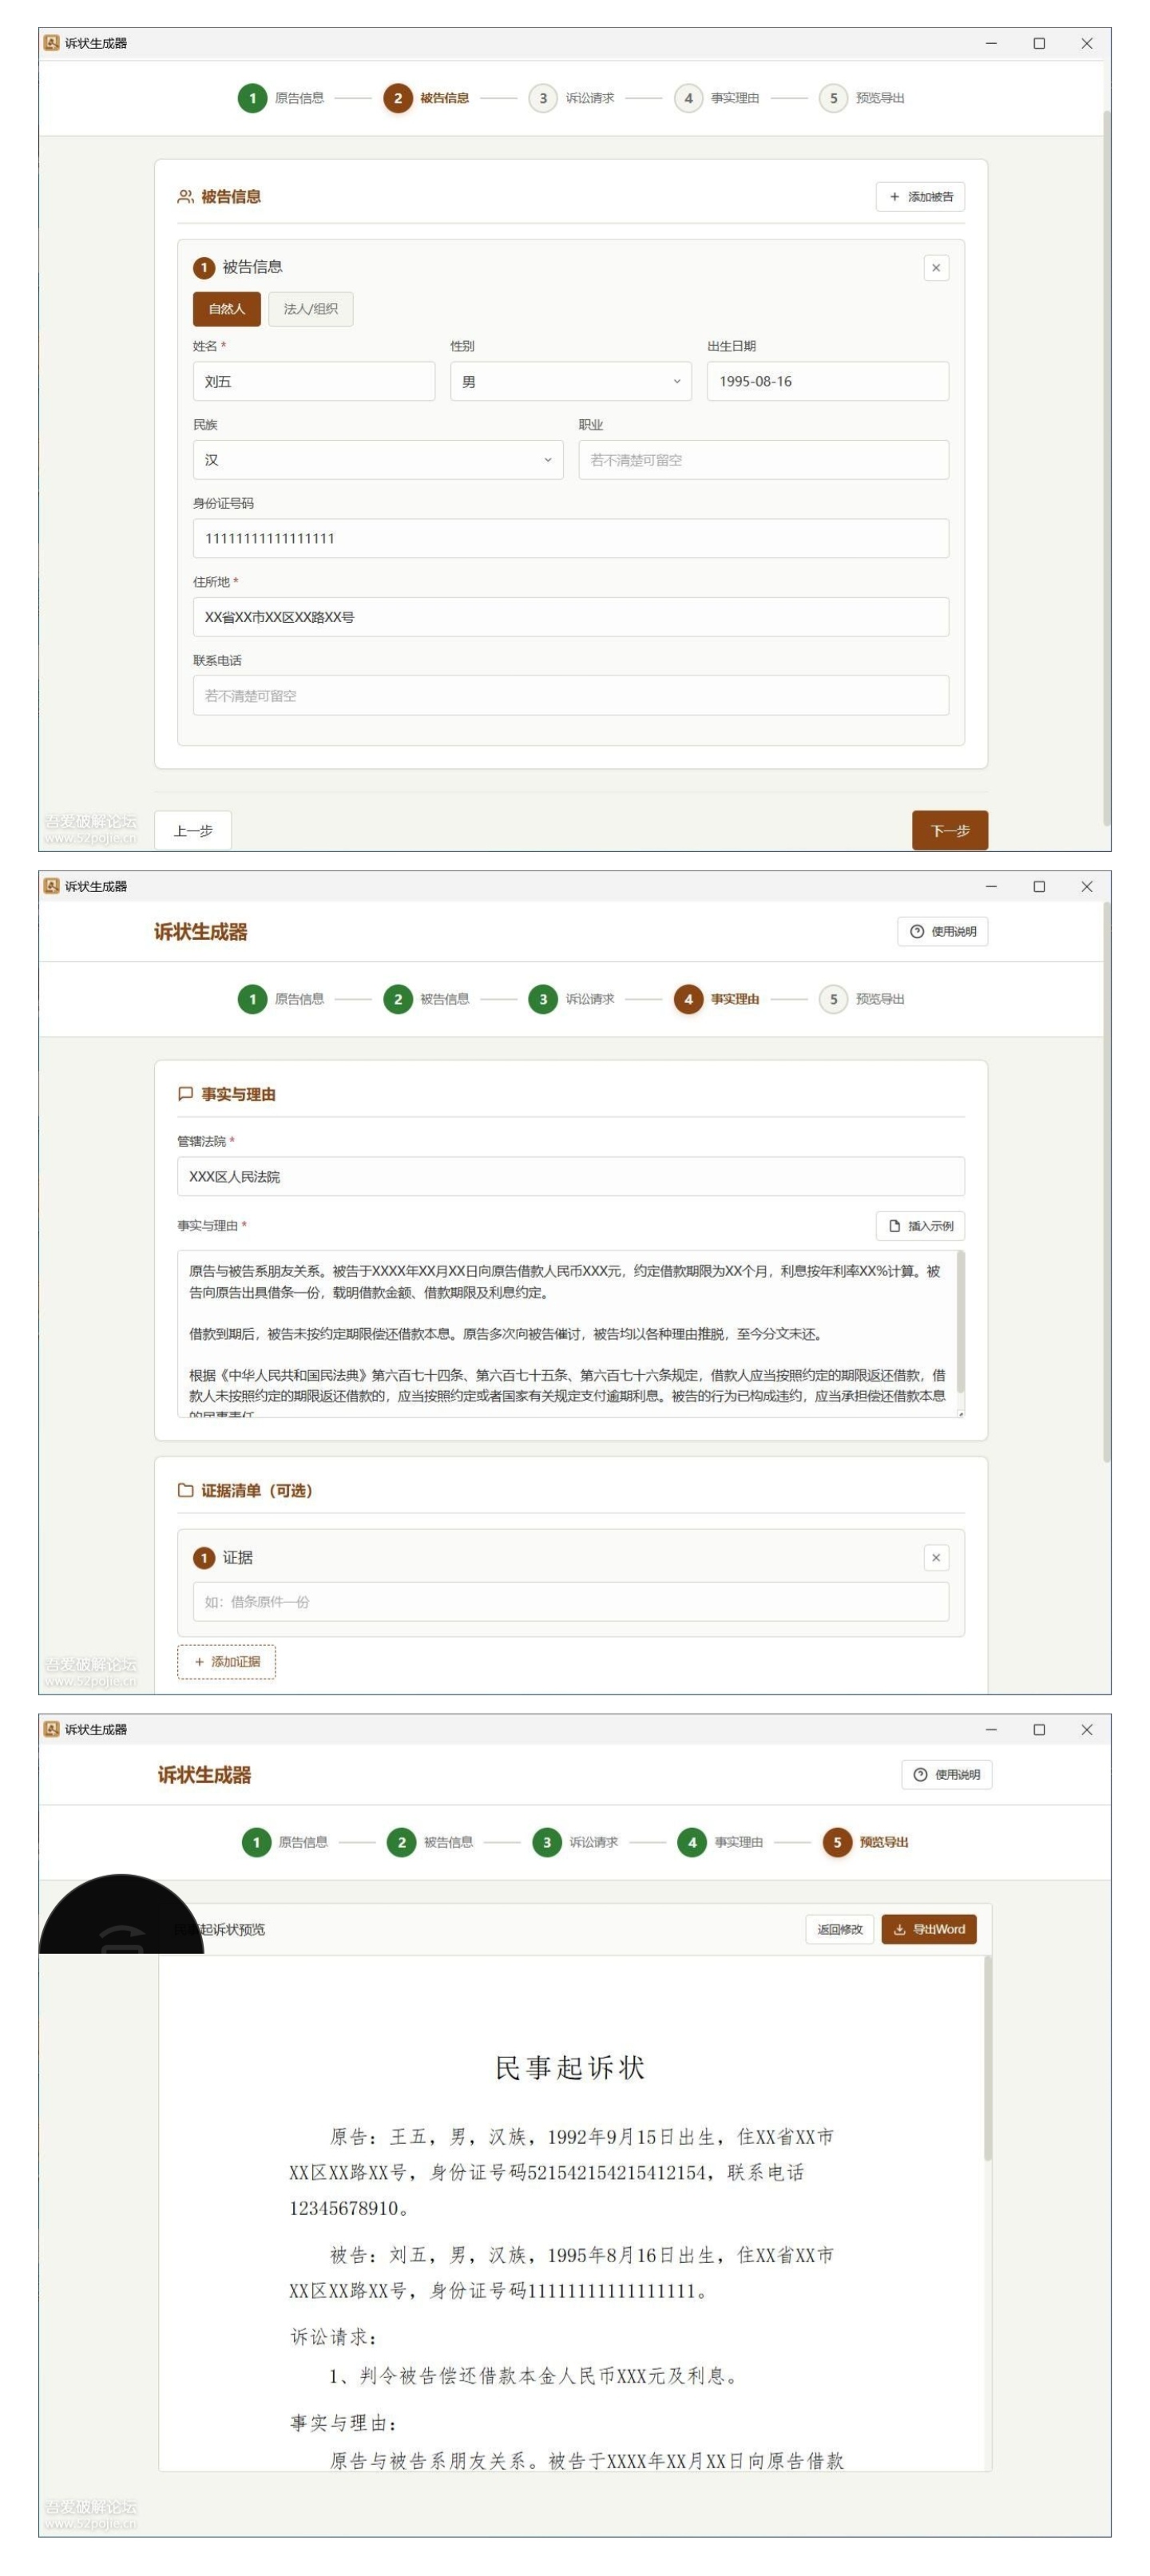
Task: In the defendant-info window, jump to step 4 事实理由
Action: coord(716,98)
